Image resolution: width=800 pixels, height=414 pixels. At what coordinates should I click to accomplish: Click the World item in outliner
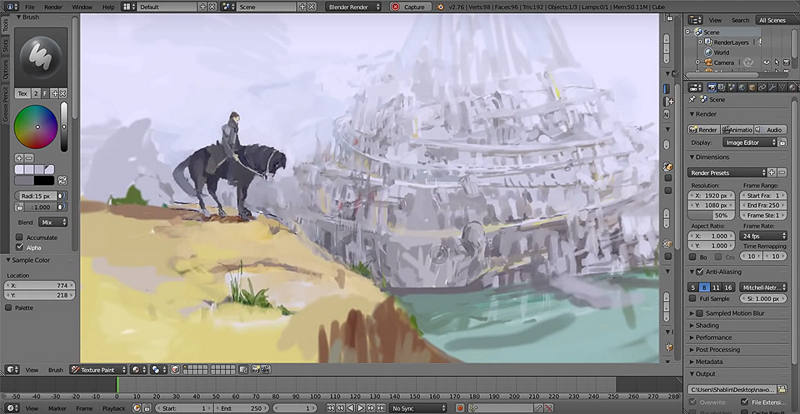(720, 52)
